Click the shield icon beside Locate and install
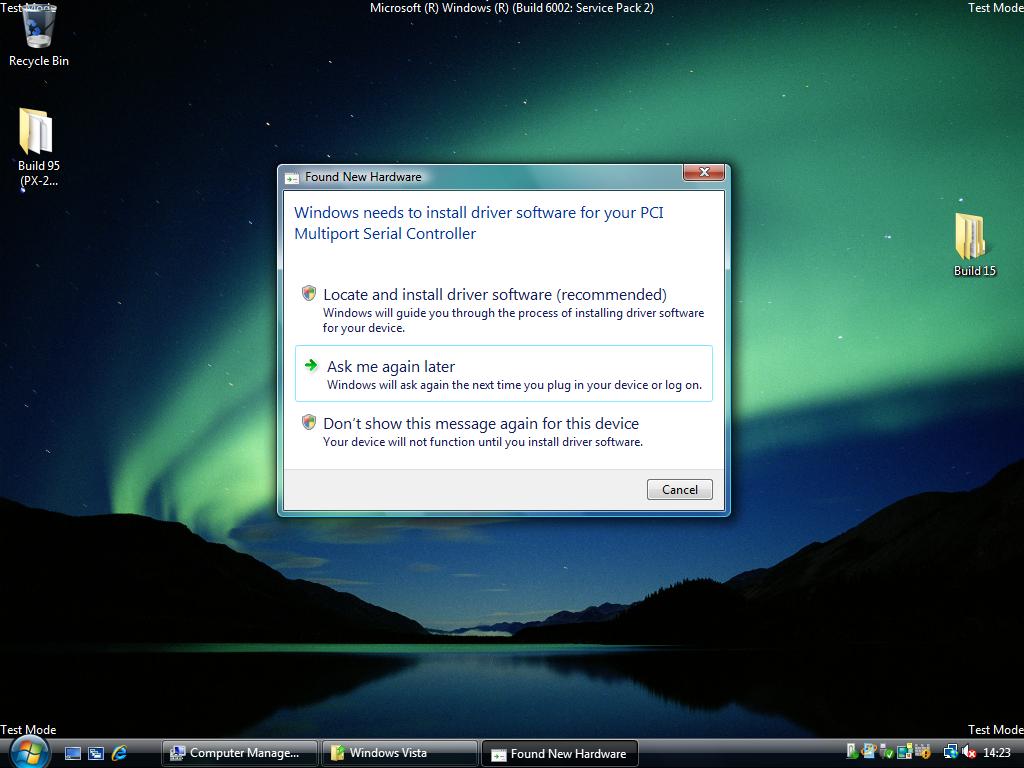1024x768 pixels. [308, 293]
